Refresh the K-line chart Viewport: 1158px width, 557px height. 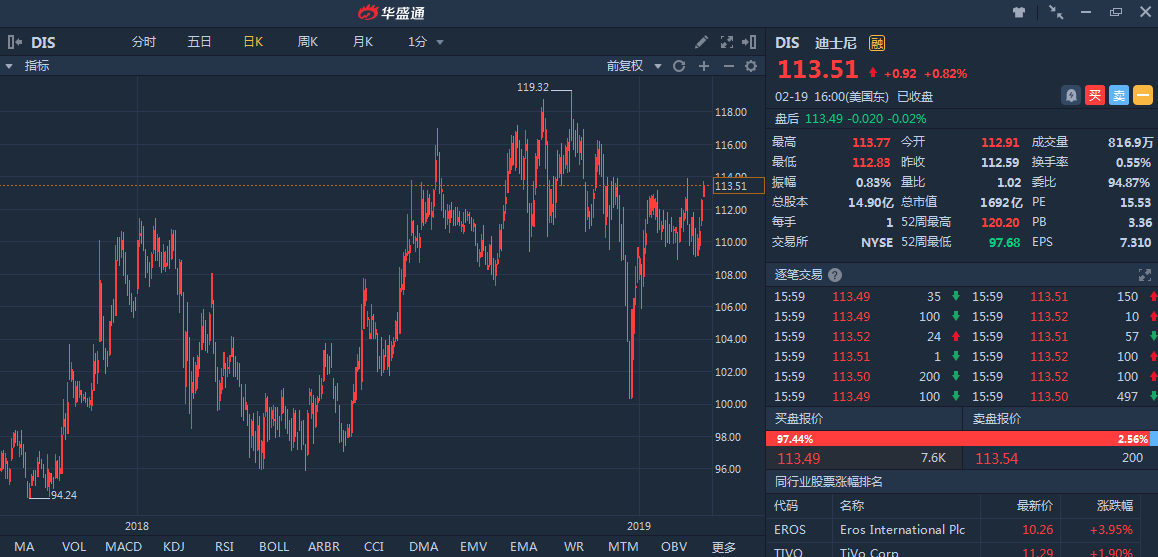coord(679,66)
